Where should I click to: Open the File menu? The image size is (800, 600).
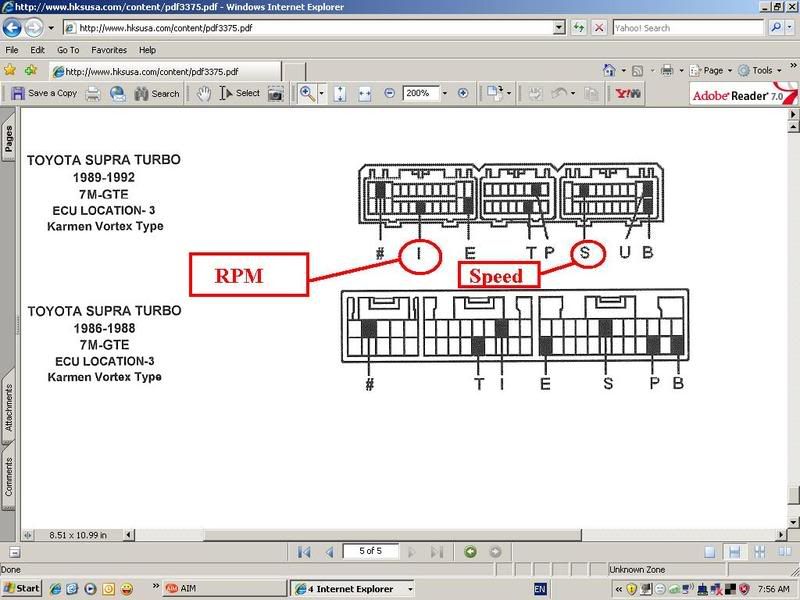click(12, 50)
